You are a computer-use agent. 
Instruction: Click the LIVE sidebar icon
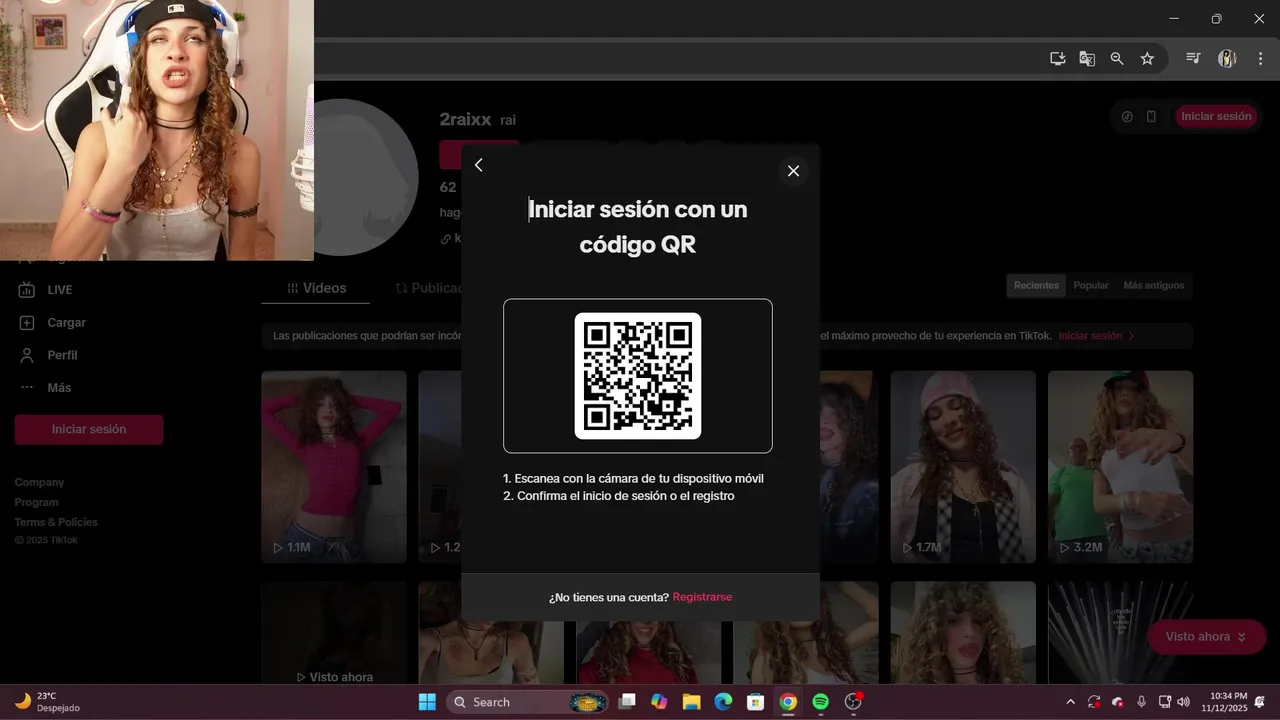tap(27, 290)
